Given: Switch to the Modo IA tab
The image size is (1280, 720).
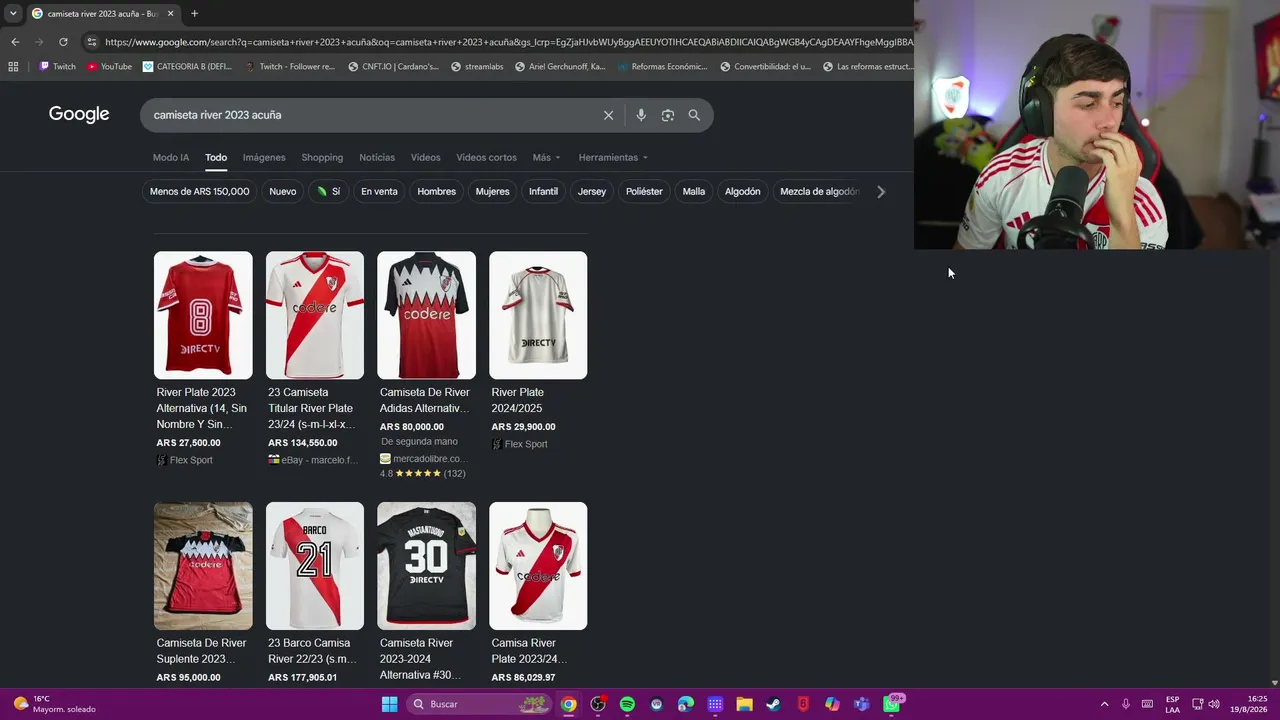Looking at the screenshot, I should [x=171, y=157].
